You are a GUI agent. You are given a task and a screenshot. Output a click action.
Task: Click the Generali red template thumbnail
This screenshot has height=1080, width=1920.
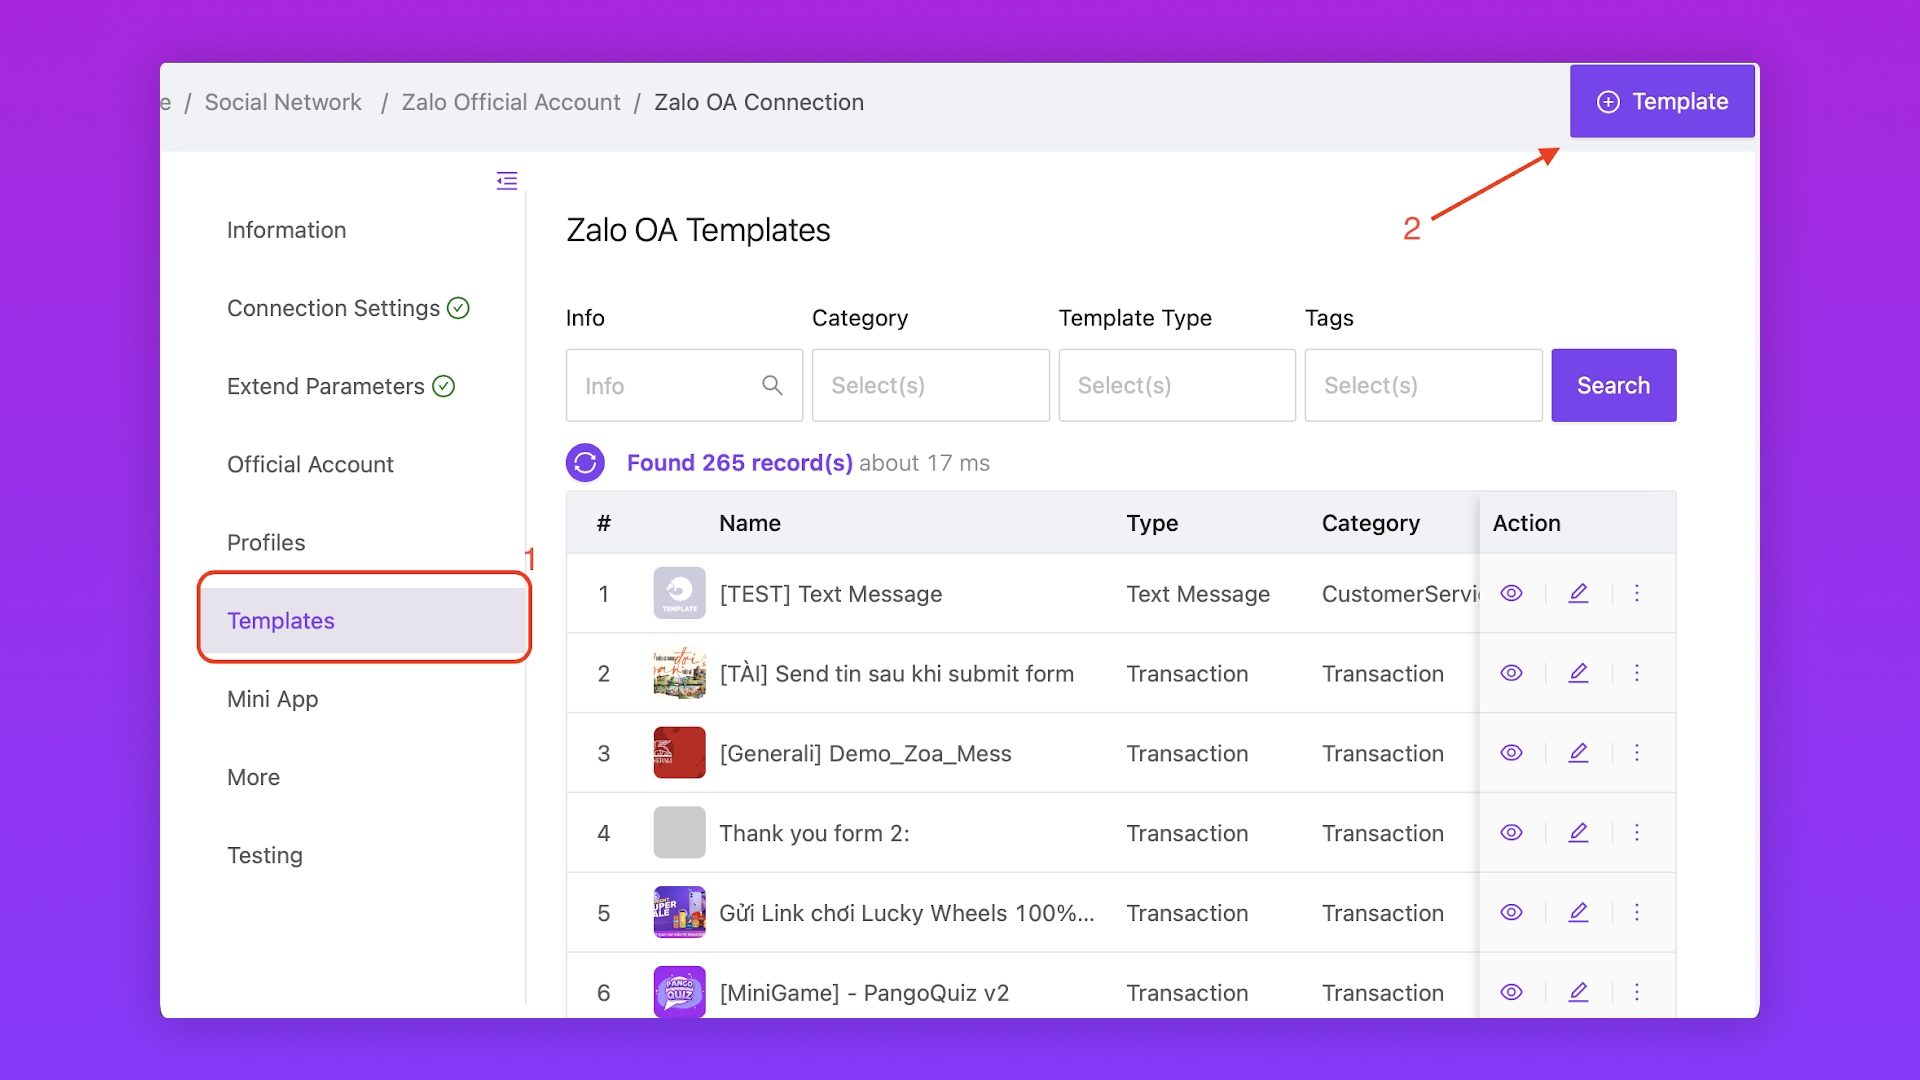point(679,753)
